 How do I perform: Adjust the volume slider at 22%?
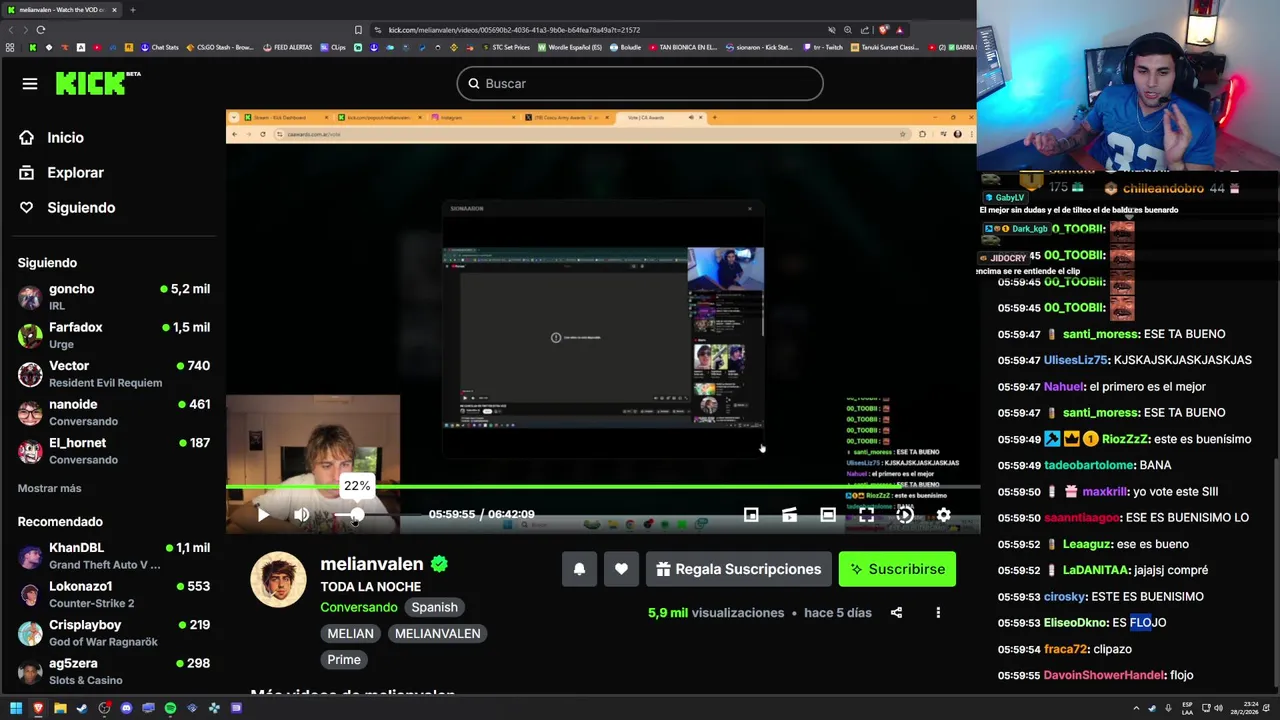(356, 515)
